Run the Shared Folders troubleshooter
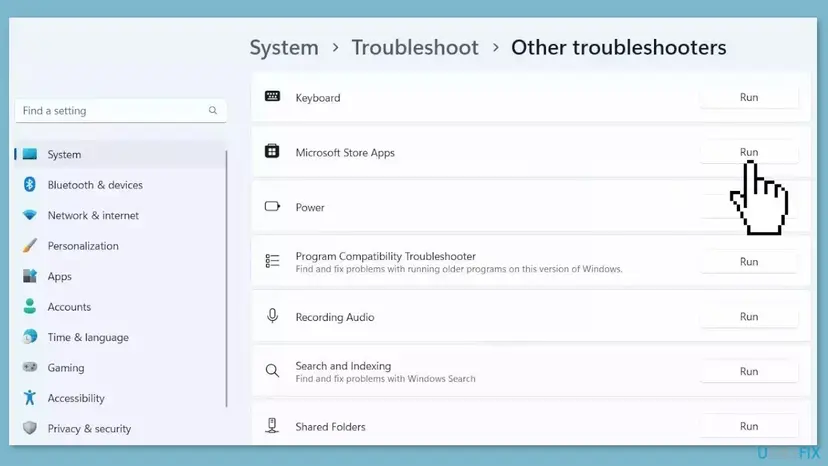 pyautogui.click(x=749, y=426)
